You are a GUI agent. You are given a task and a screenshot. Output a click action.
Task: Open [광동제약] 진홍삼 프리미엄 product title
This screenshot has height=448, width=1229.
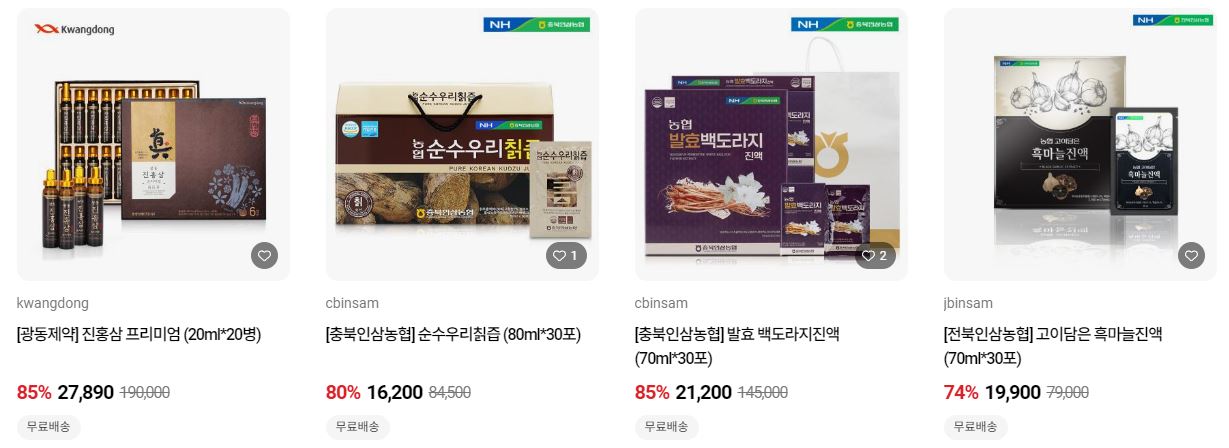click(139, 334)
